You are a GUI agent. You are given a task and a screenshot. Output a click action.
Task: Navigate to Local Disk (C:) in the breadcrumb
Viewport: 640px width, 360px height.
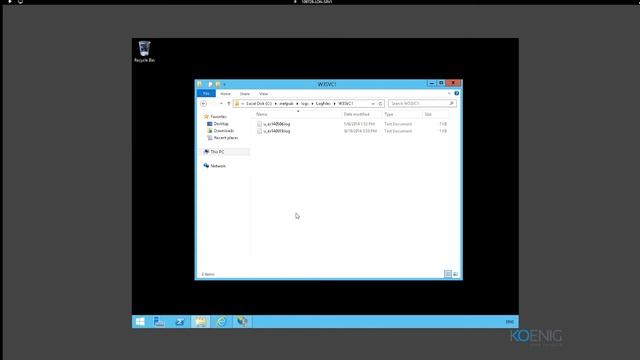point(259,104)
